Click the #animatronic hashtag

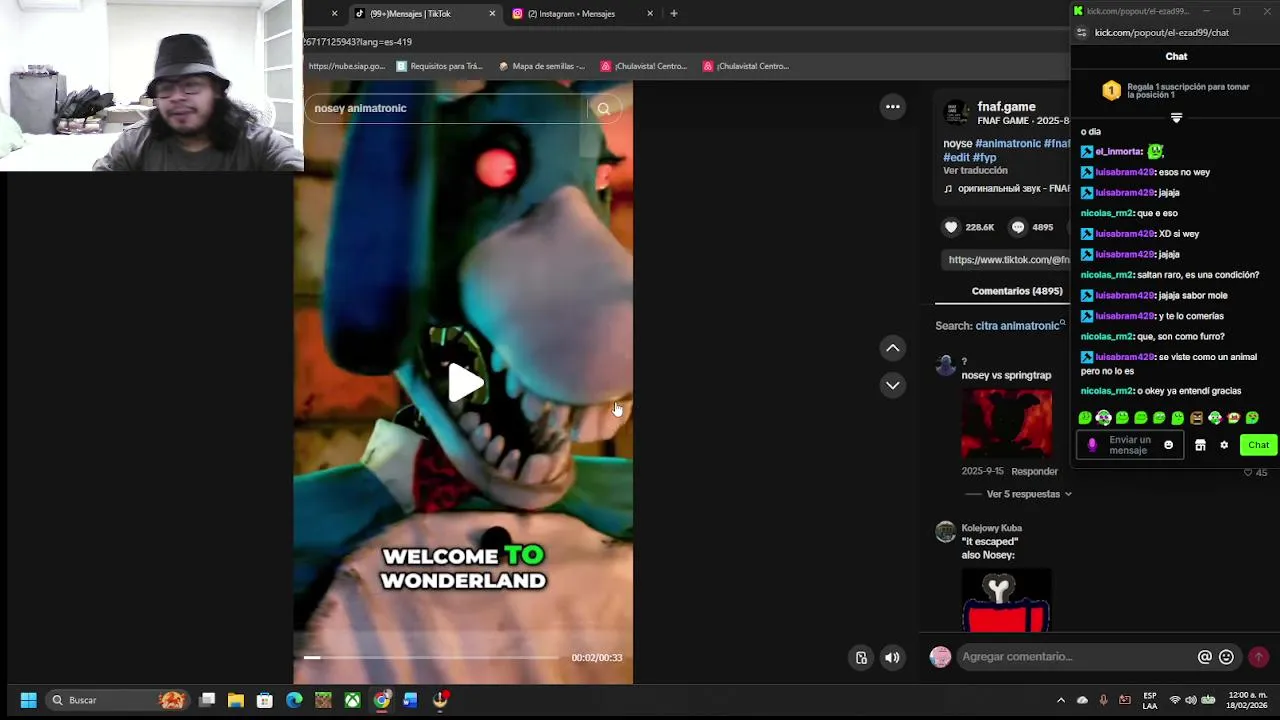[1008, 144]
